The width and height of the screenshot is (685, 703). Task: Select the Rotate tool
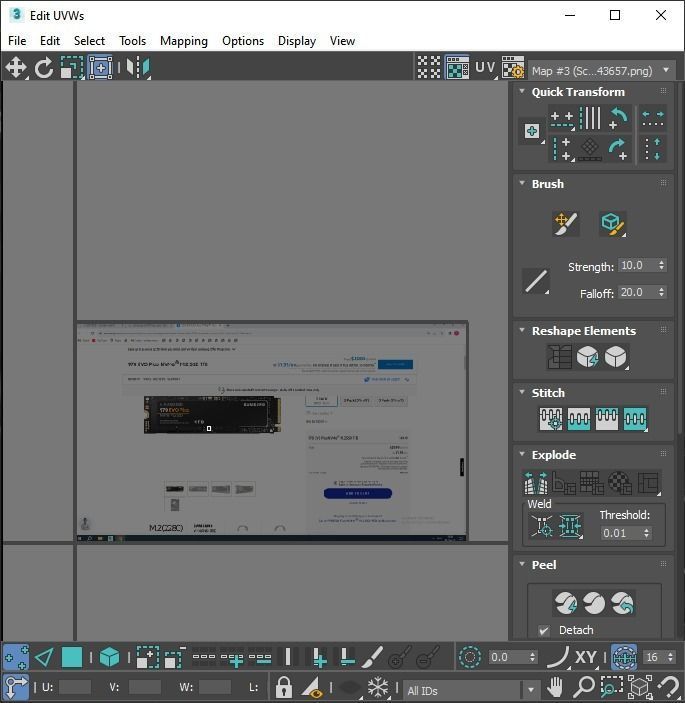44,68
